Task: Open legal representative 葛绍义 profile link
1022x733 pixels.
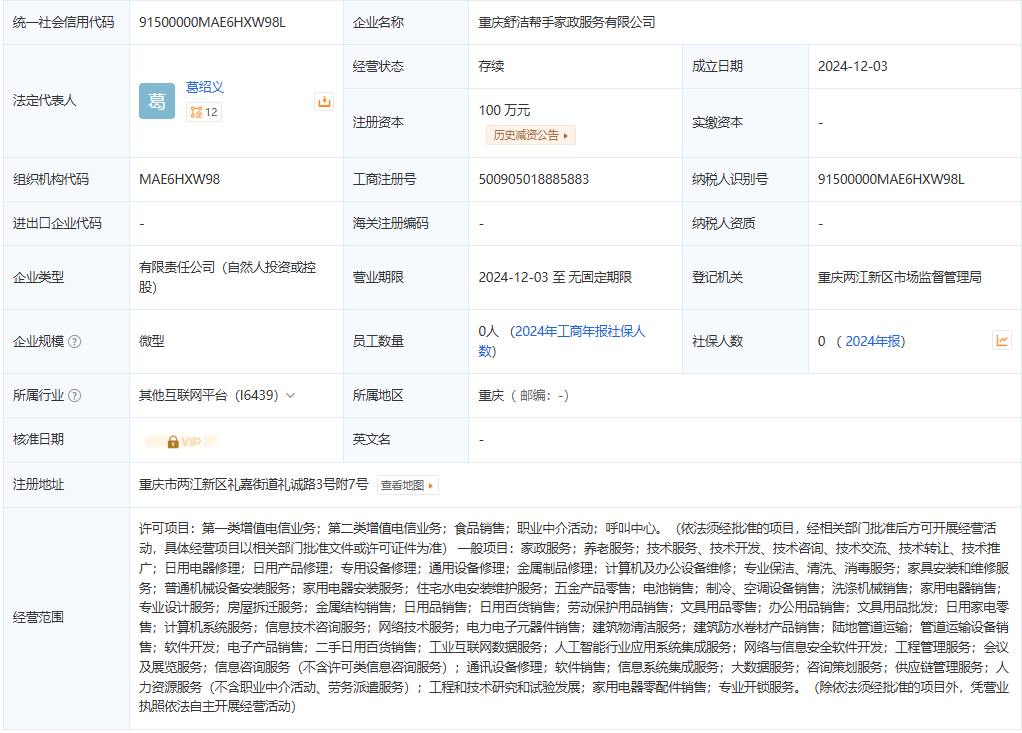Action: (205, 87)
